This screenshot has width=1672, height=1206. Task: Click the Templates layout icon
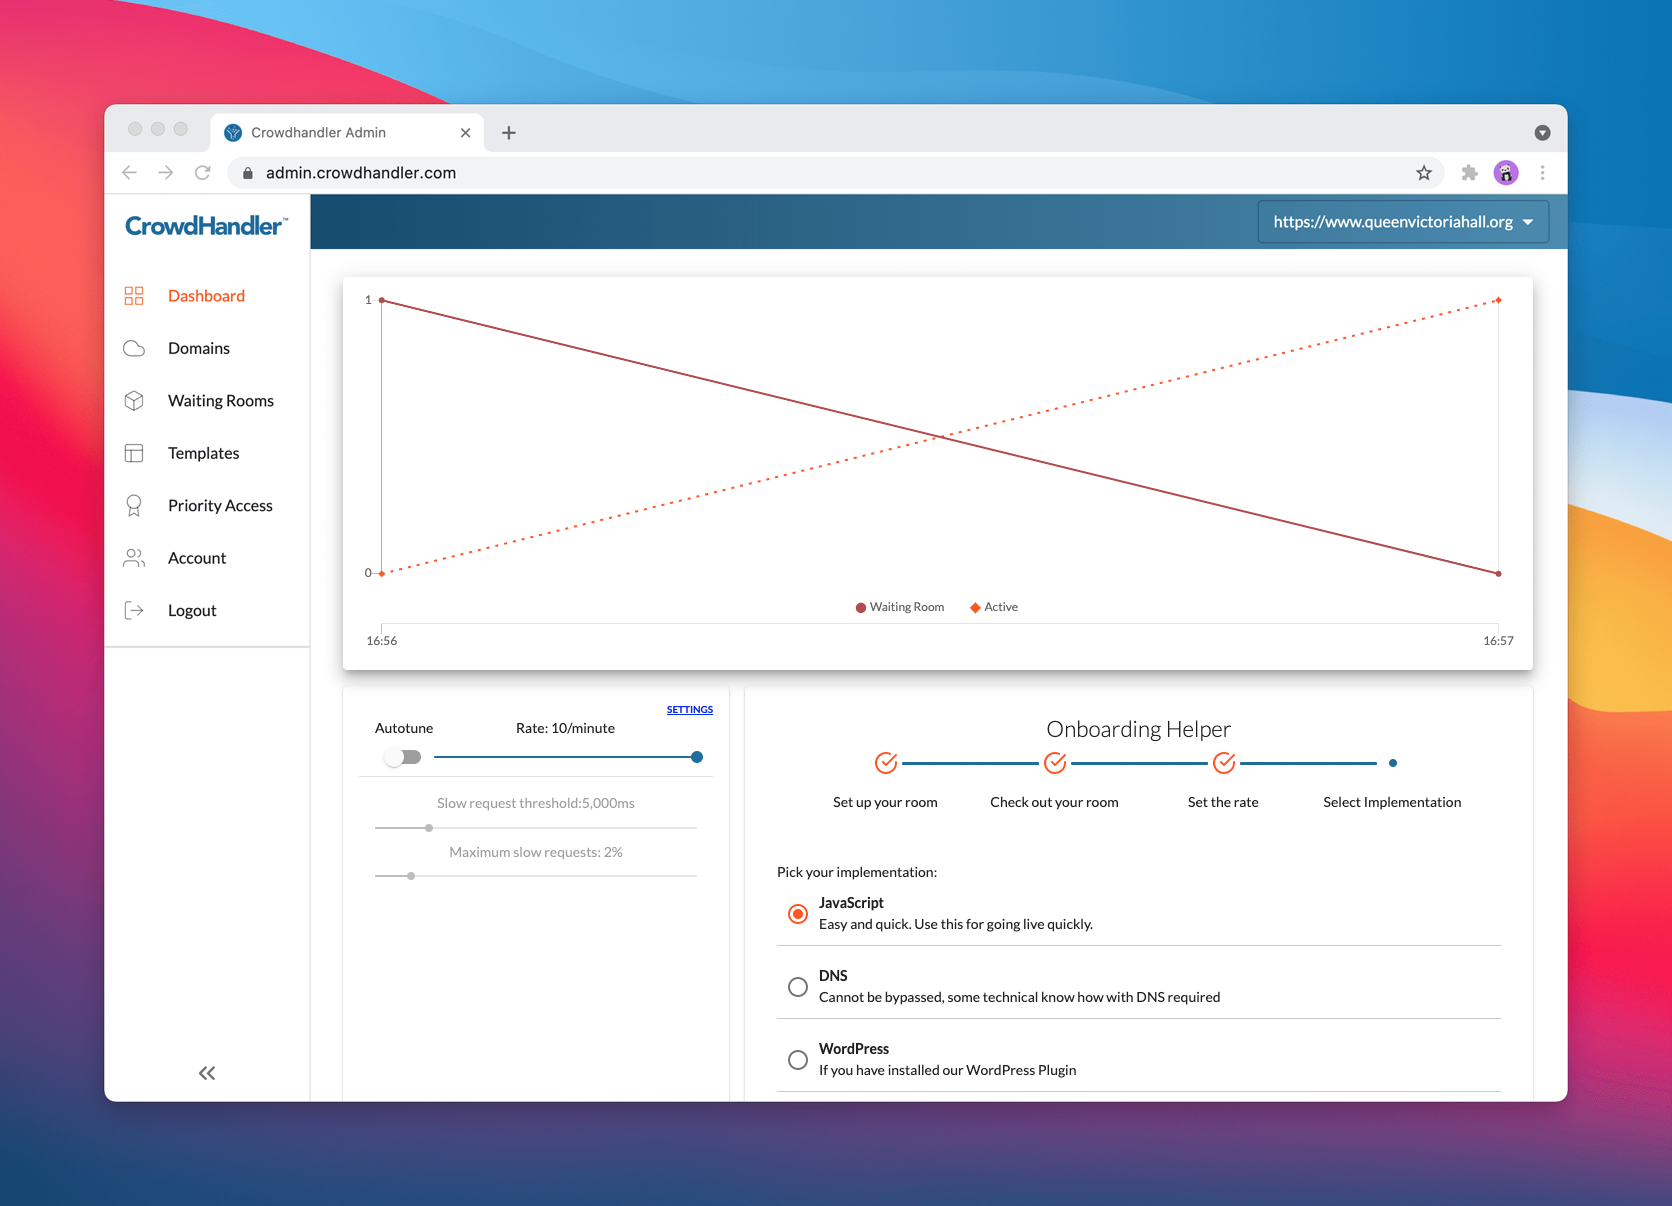click(134, 453)
